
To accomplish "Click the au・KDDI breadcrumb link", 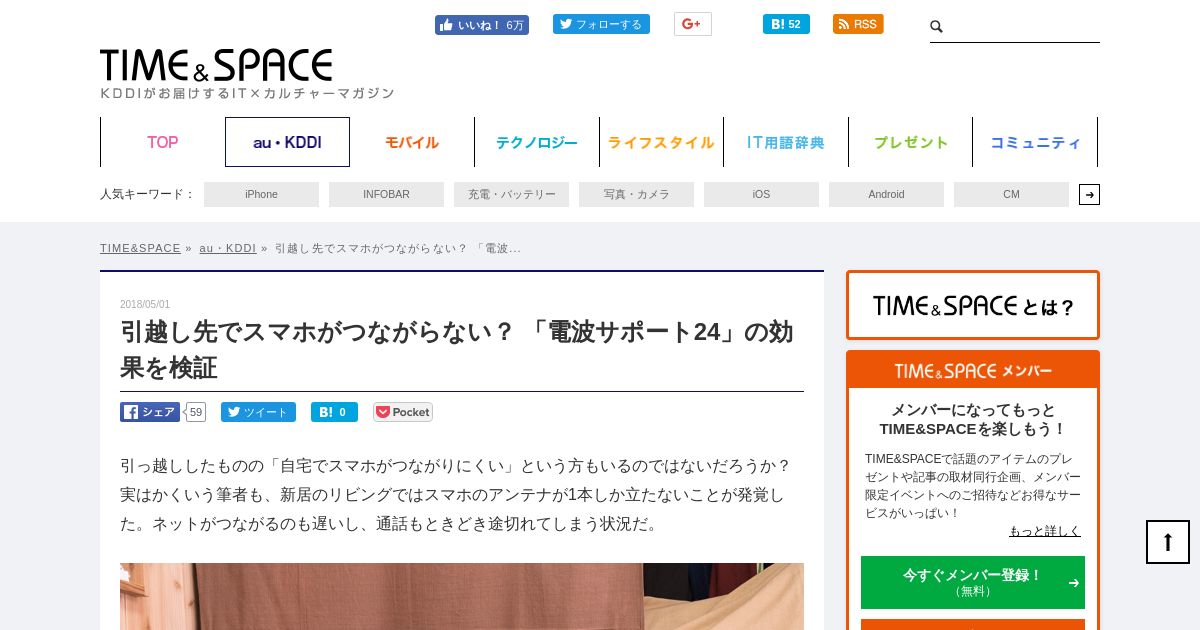I will pyautogui.click(x=227, y=248).
